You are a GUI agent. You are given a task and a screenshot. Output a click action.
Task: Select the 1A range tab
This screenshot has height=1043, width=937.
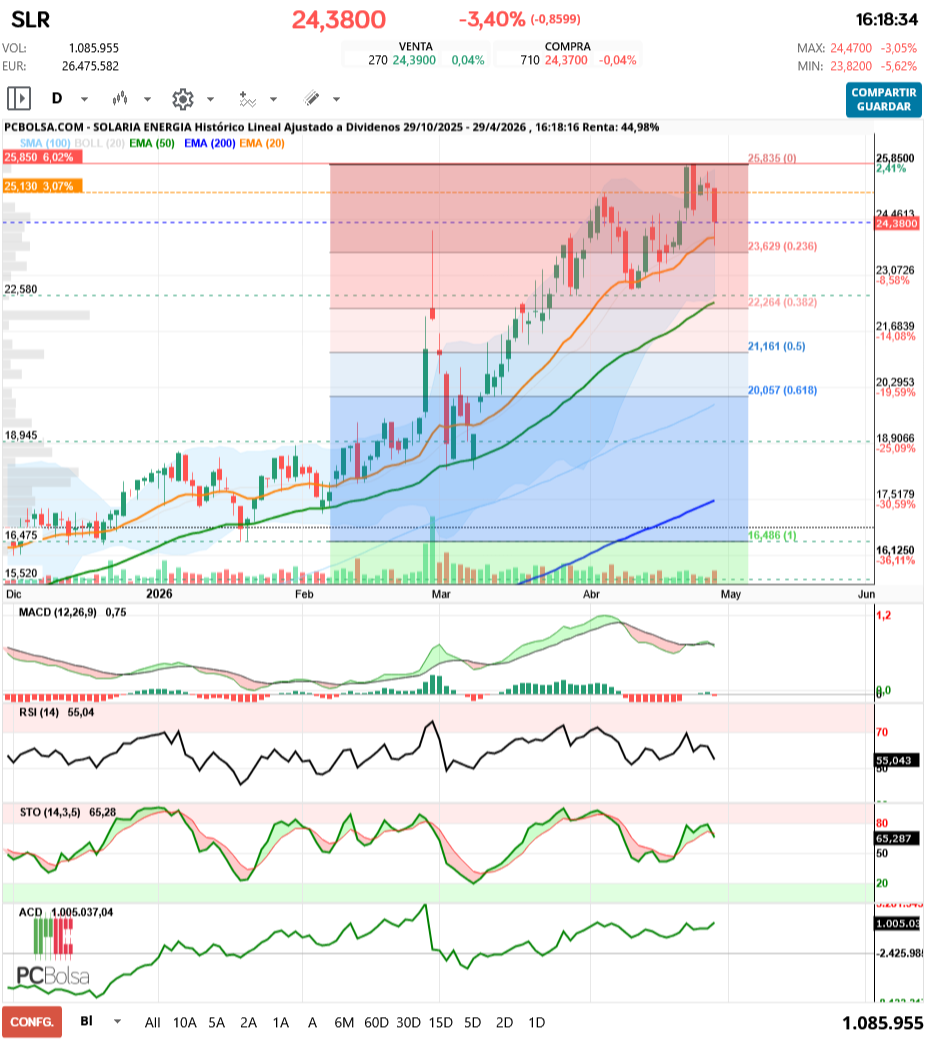pyautogui.click(x=281, y=1022)
